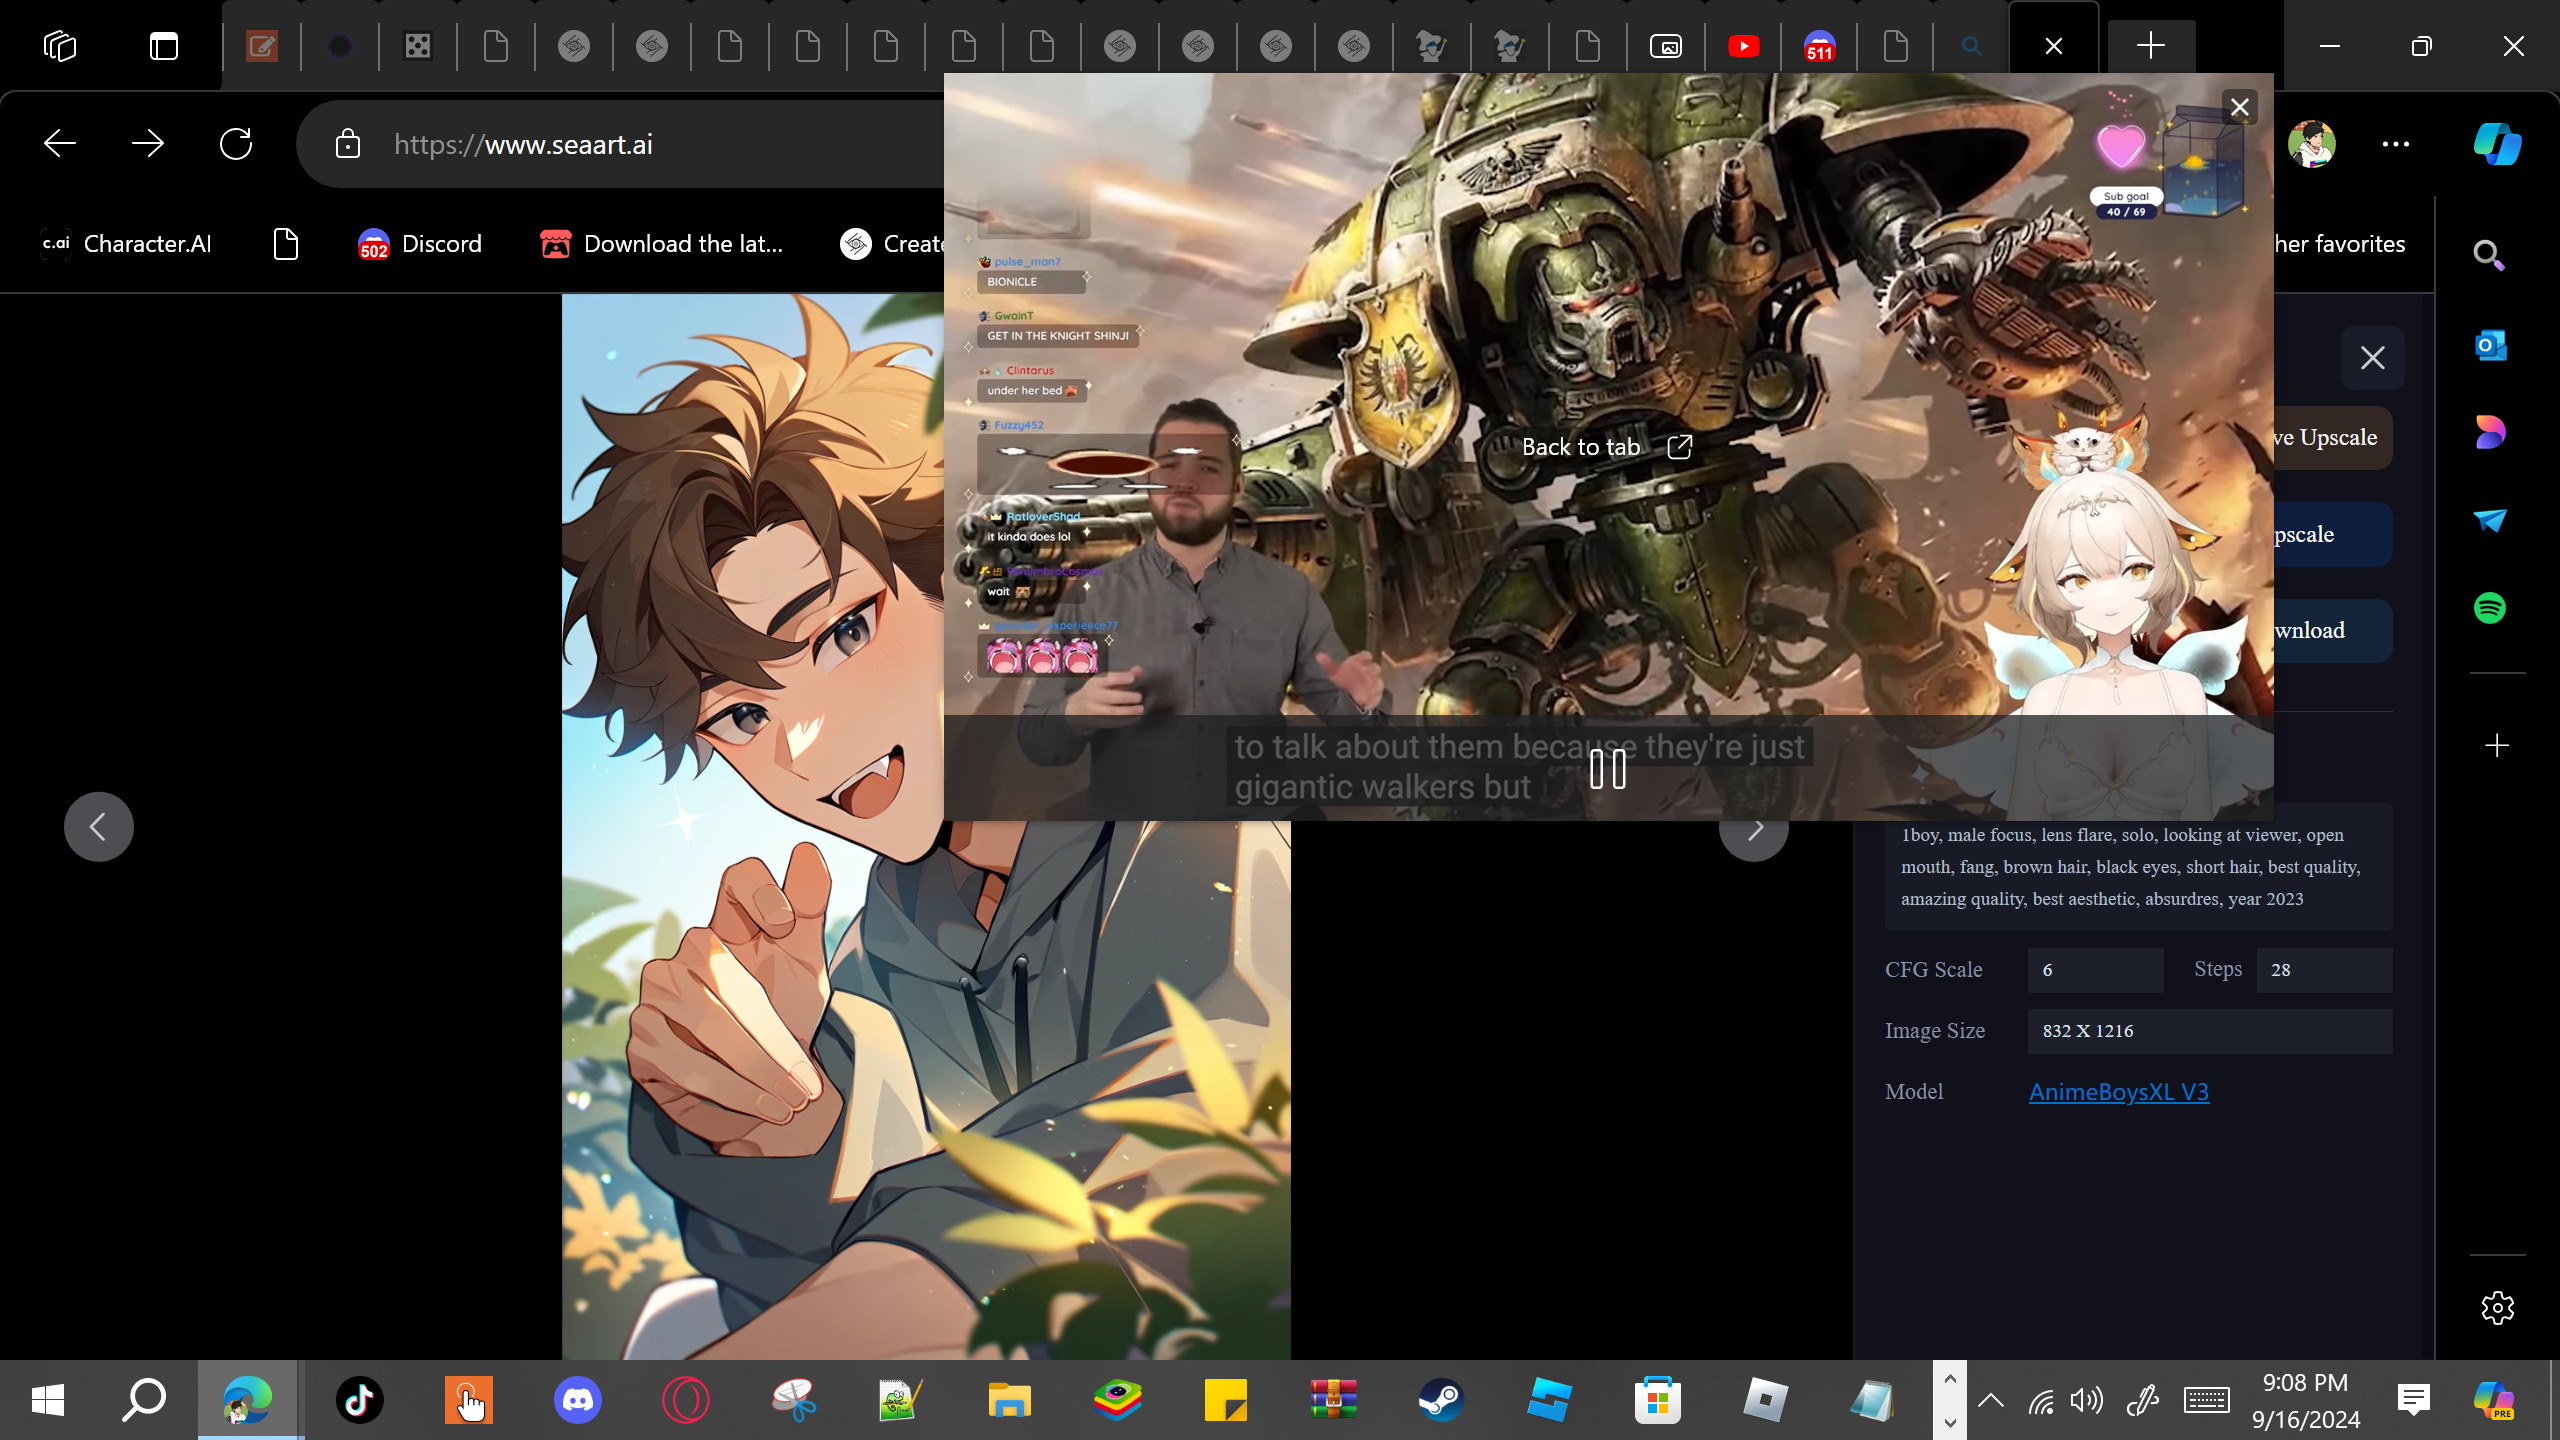Open the AnimeBoysXL V3 model link
Viewport: 2560px width, 1440px height.
point(2118,1092)
